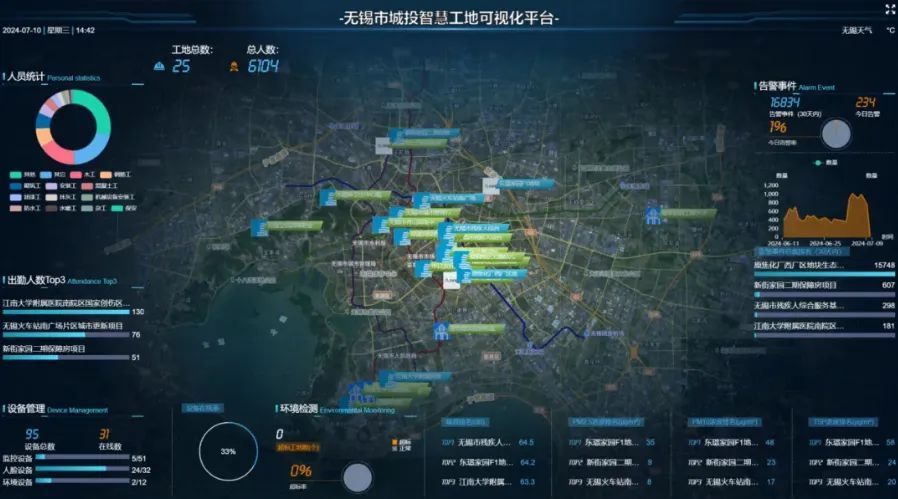Open 无锡市残疾人综合服务基 alarm row with 298
Image resolution: width=898 pixels, height=499 pixels.
pos(824,309)
